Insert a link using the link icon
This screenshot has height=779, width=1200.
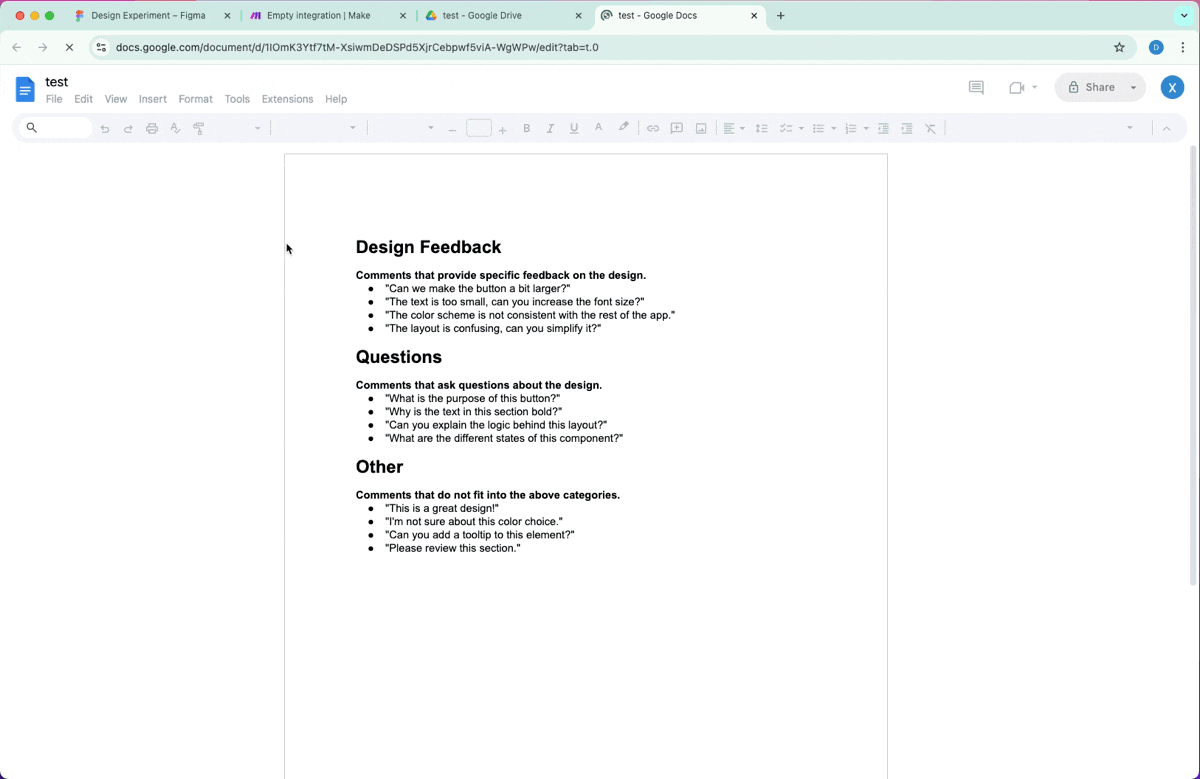[x=653, y=128]
